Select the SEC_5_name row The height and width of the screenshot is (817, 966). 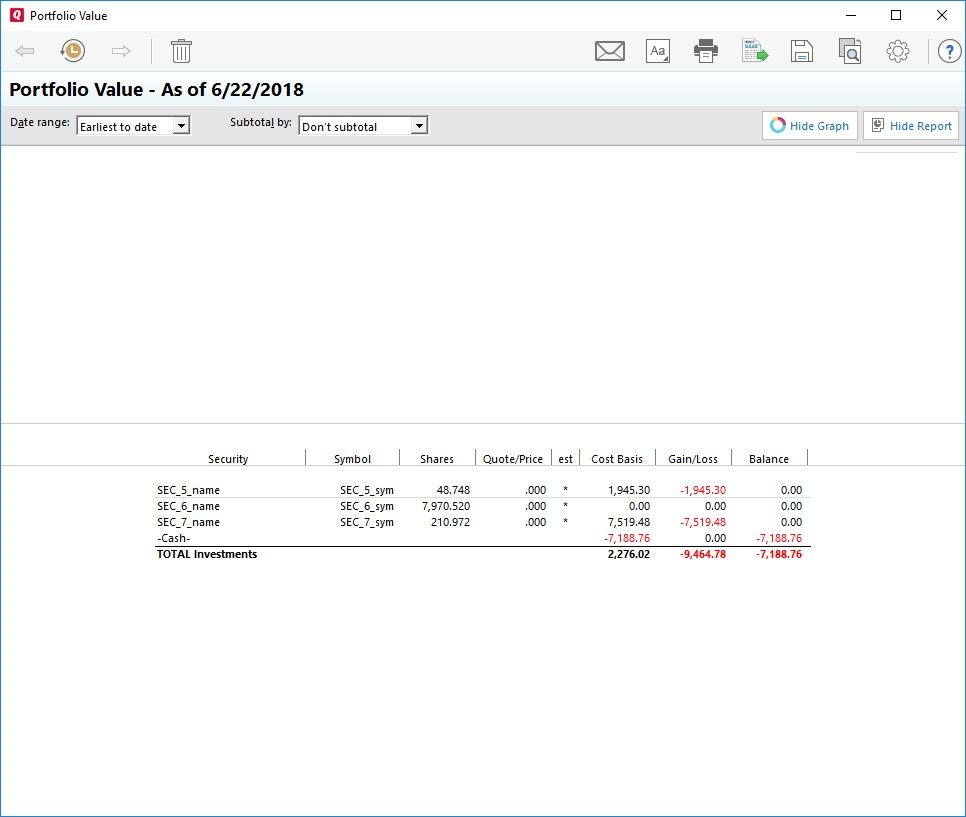coord(188,490)
